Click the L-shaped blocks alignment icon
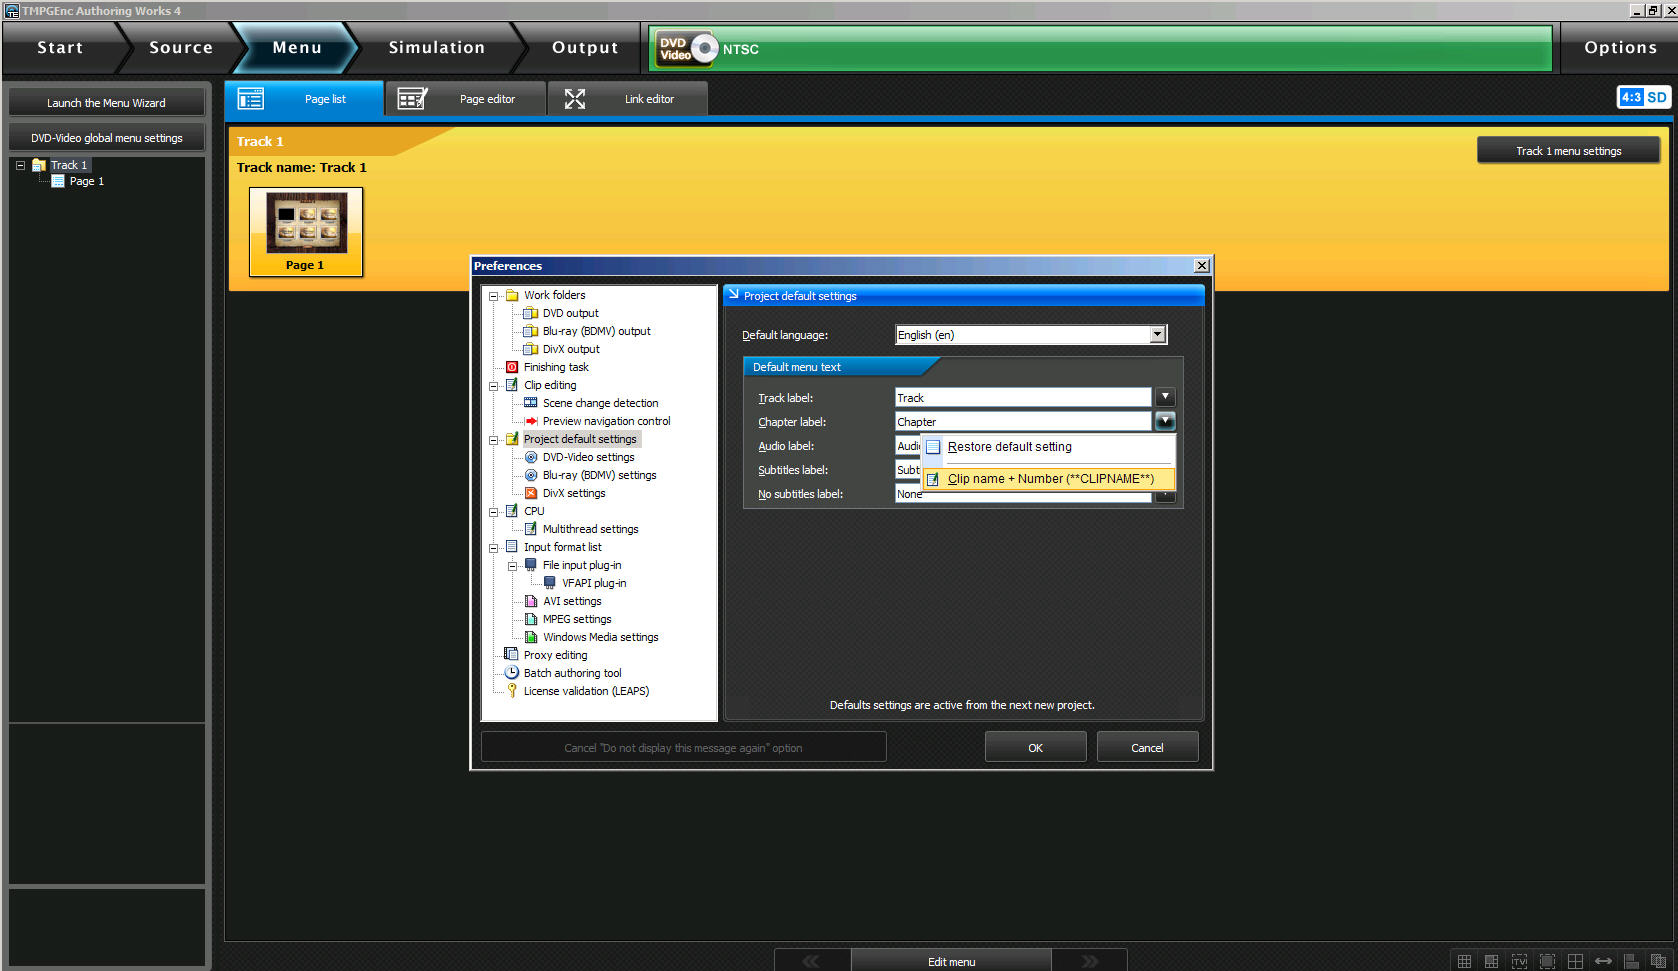This screenshot has width=1678, height=971. pos(1631,961)
